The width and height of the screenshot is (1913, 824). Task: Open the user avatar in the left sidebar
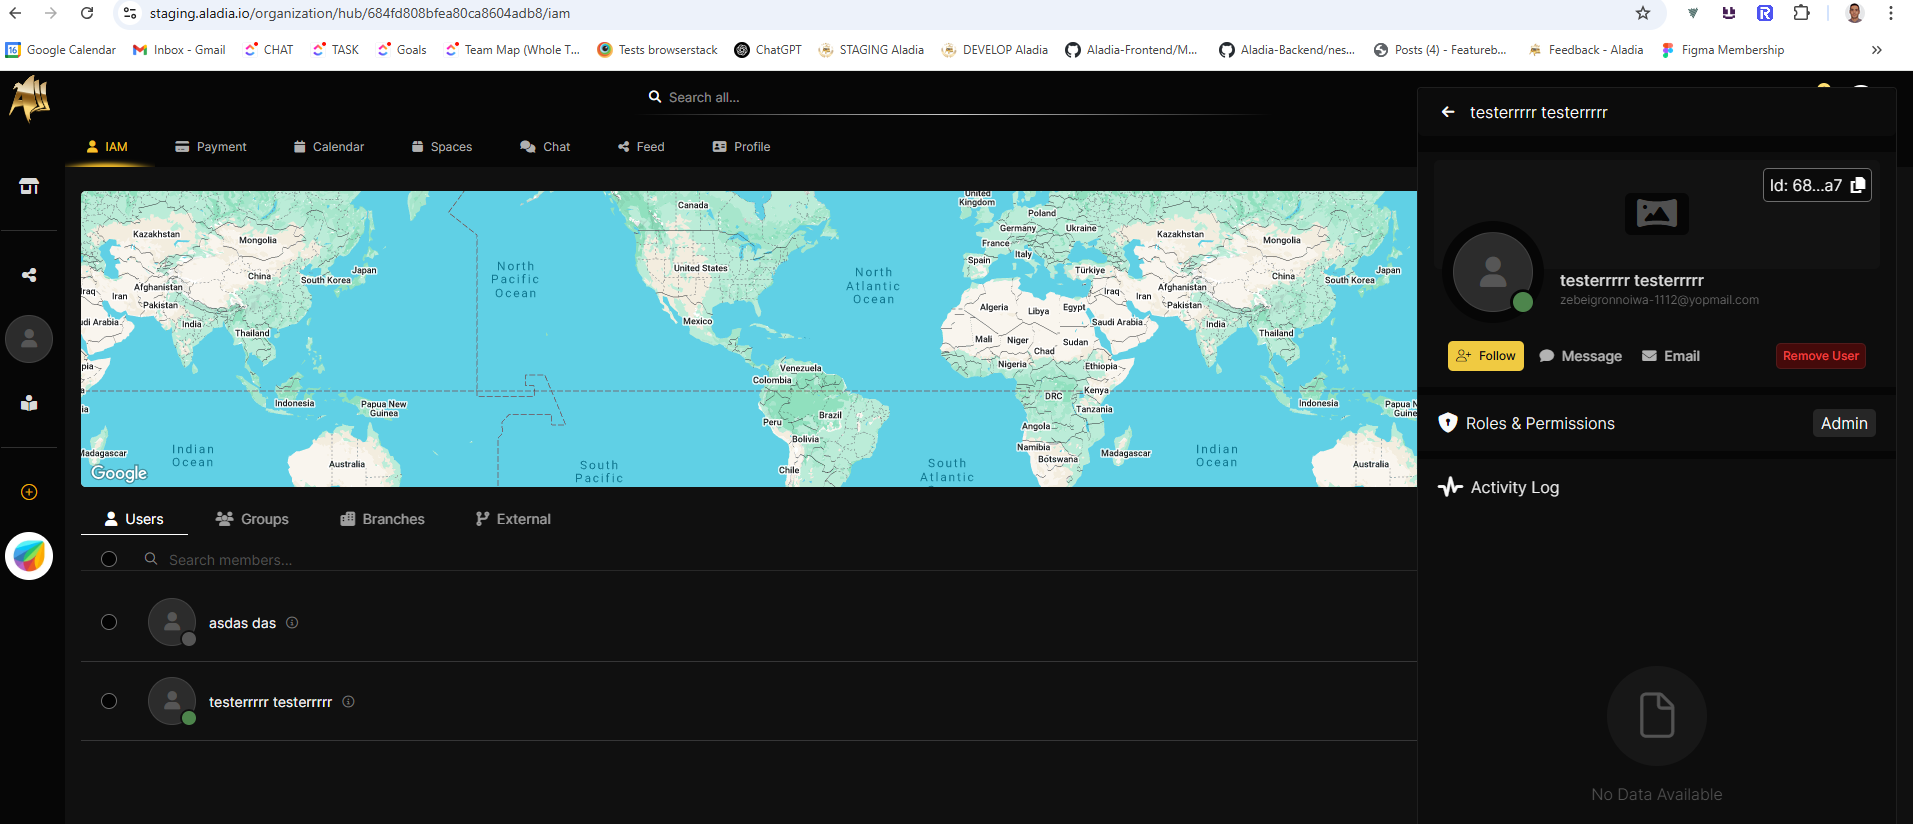(29, 339)
